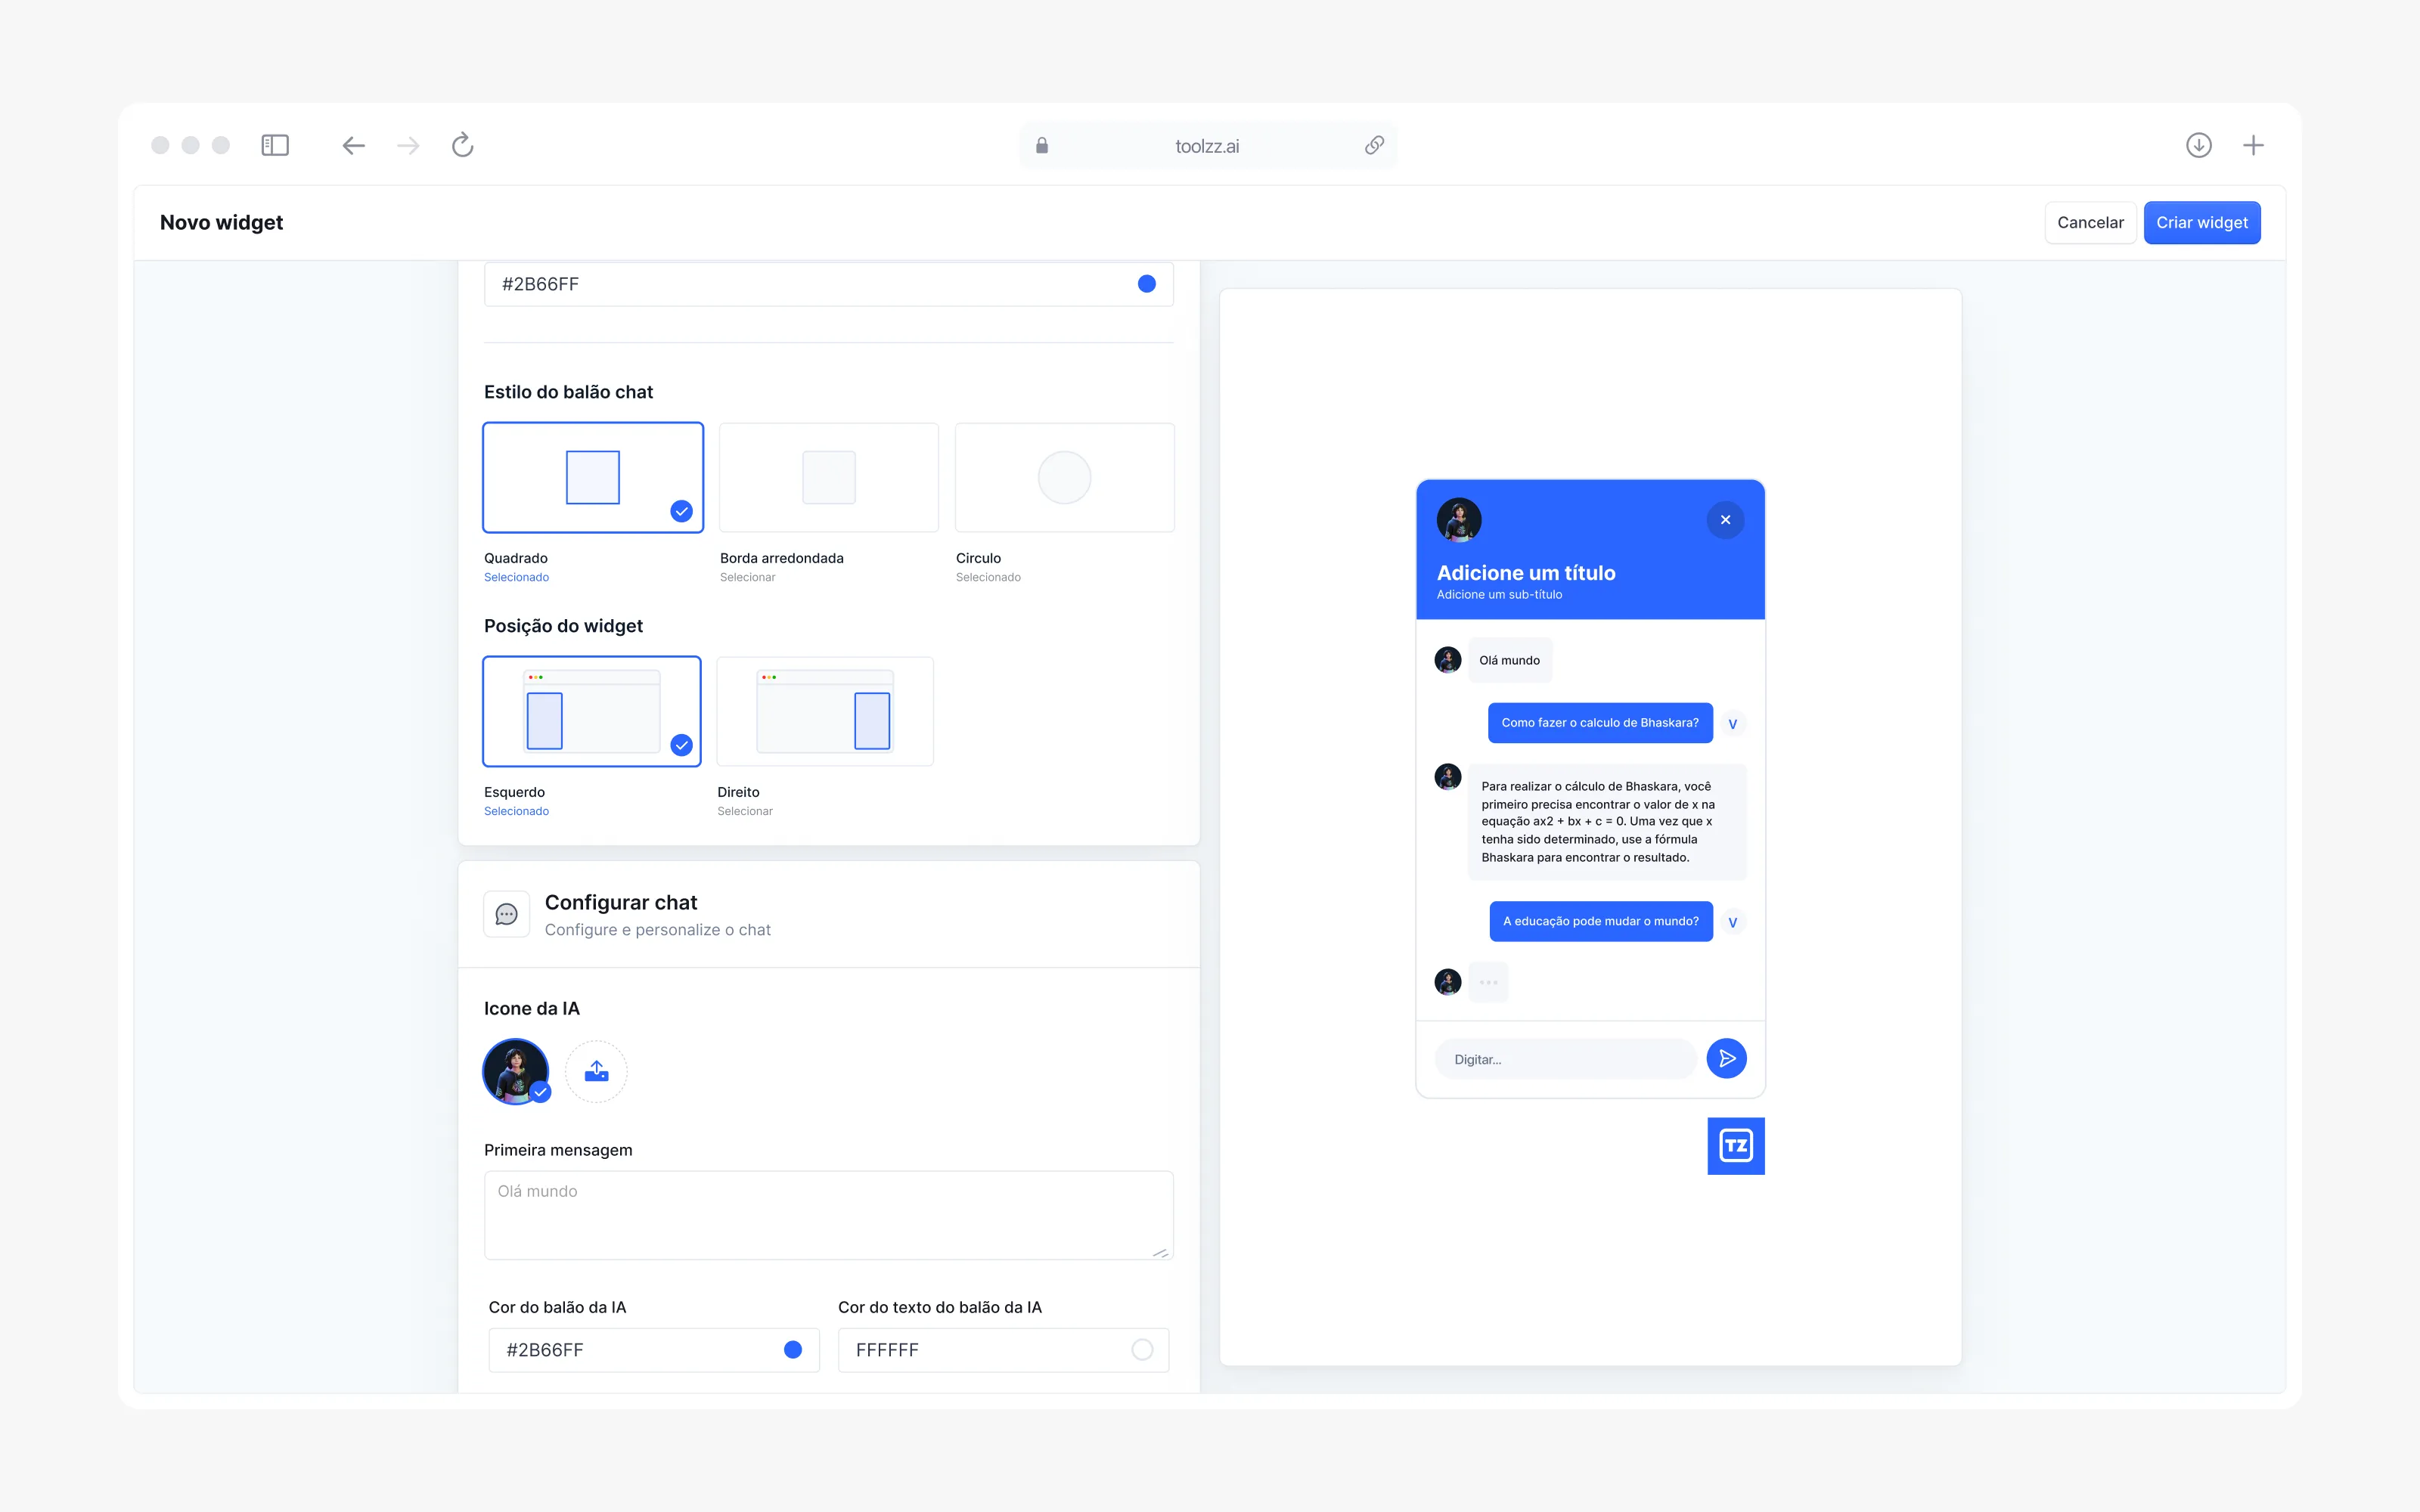The image size is (2420, 1512).
Task: Click the Digitar chat input field
Action: pos(1565,1059)
